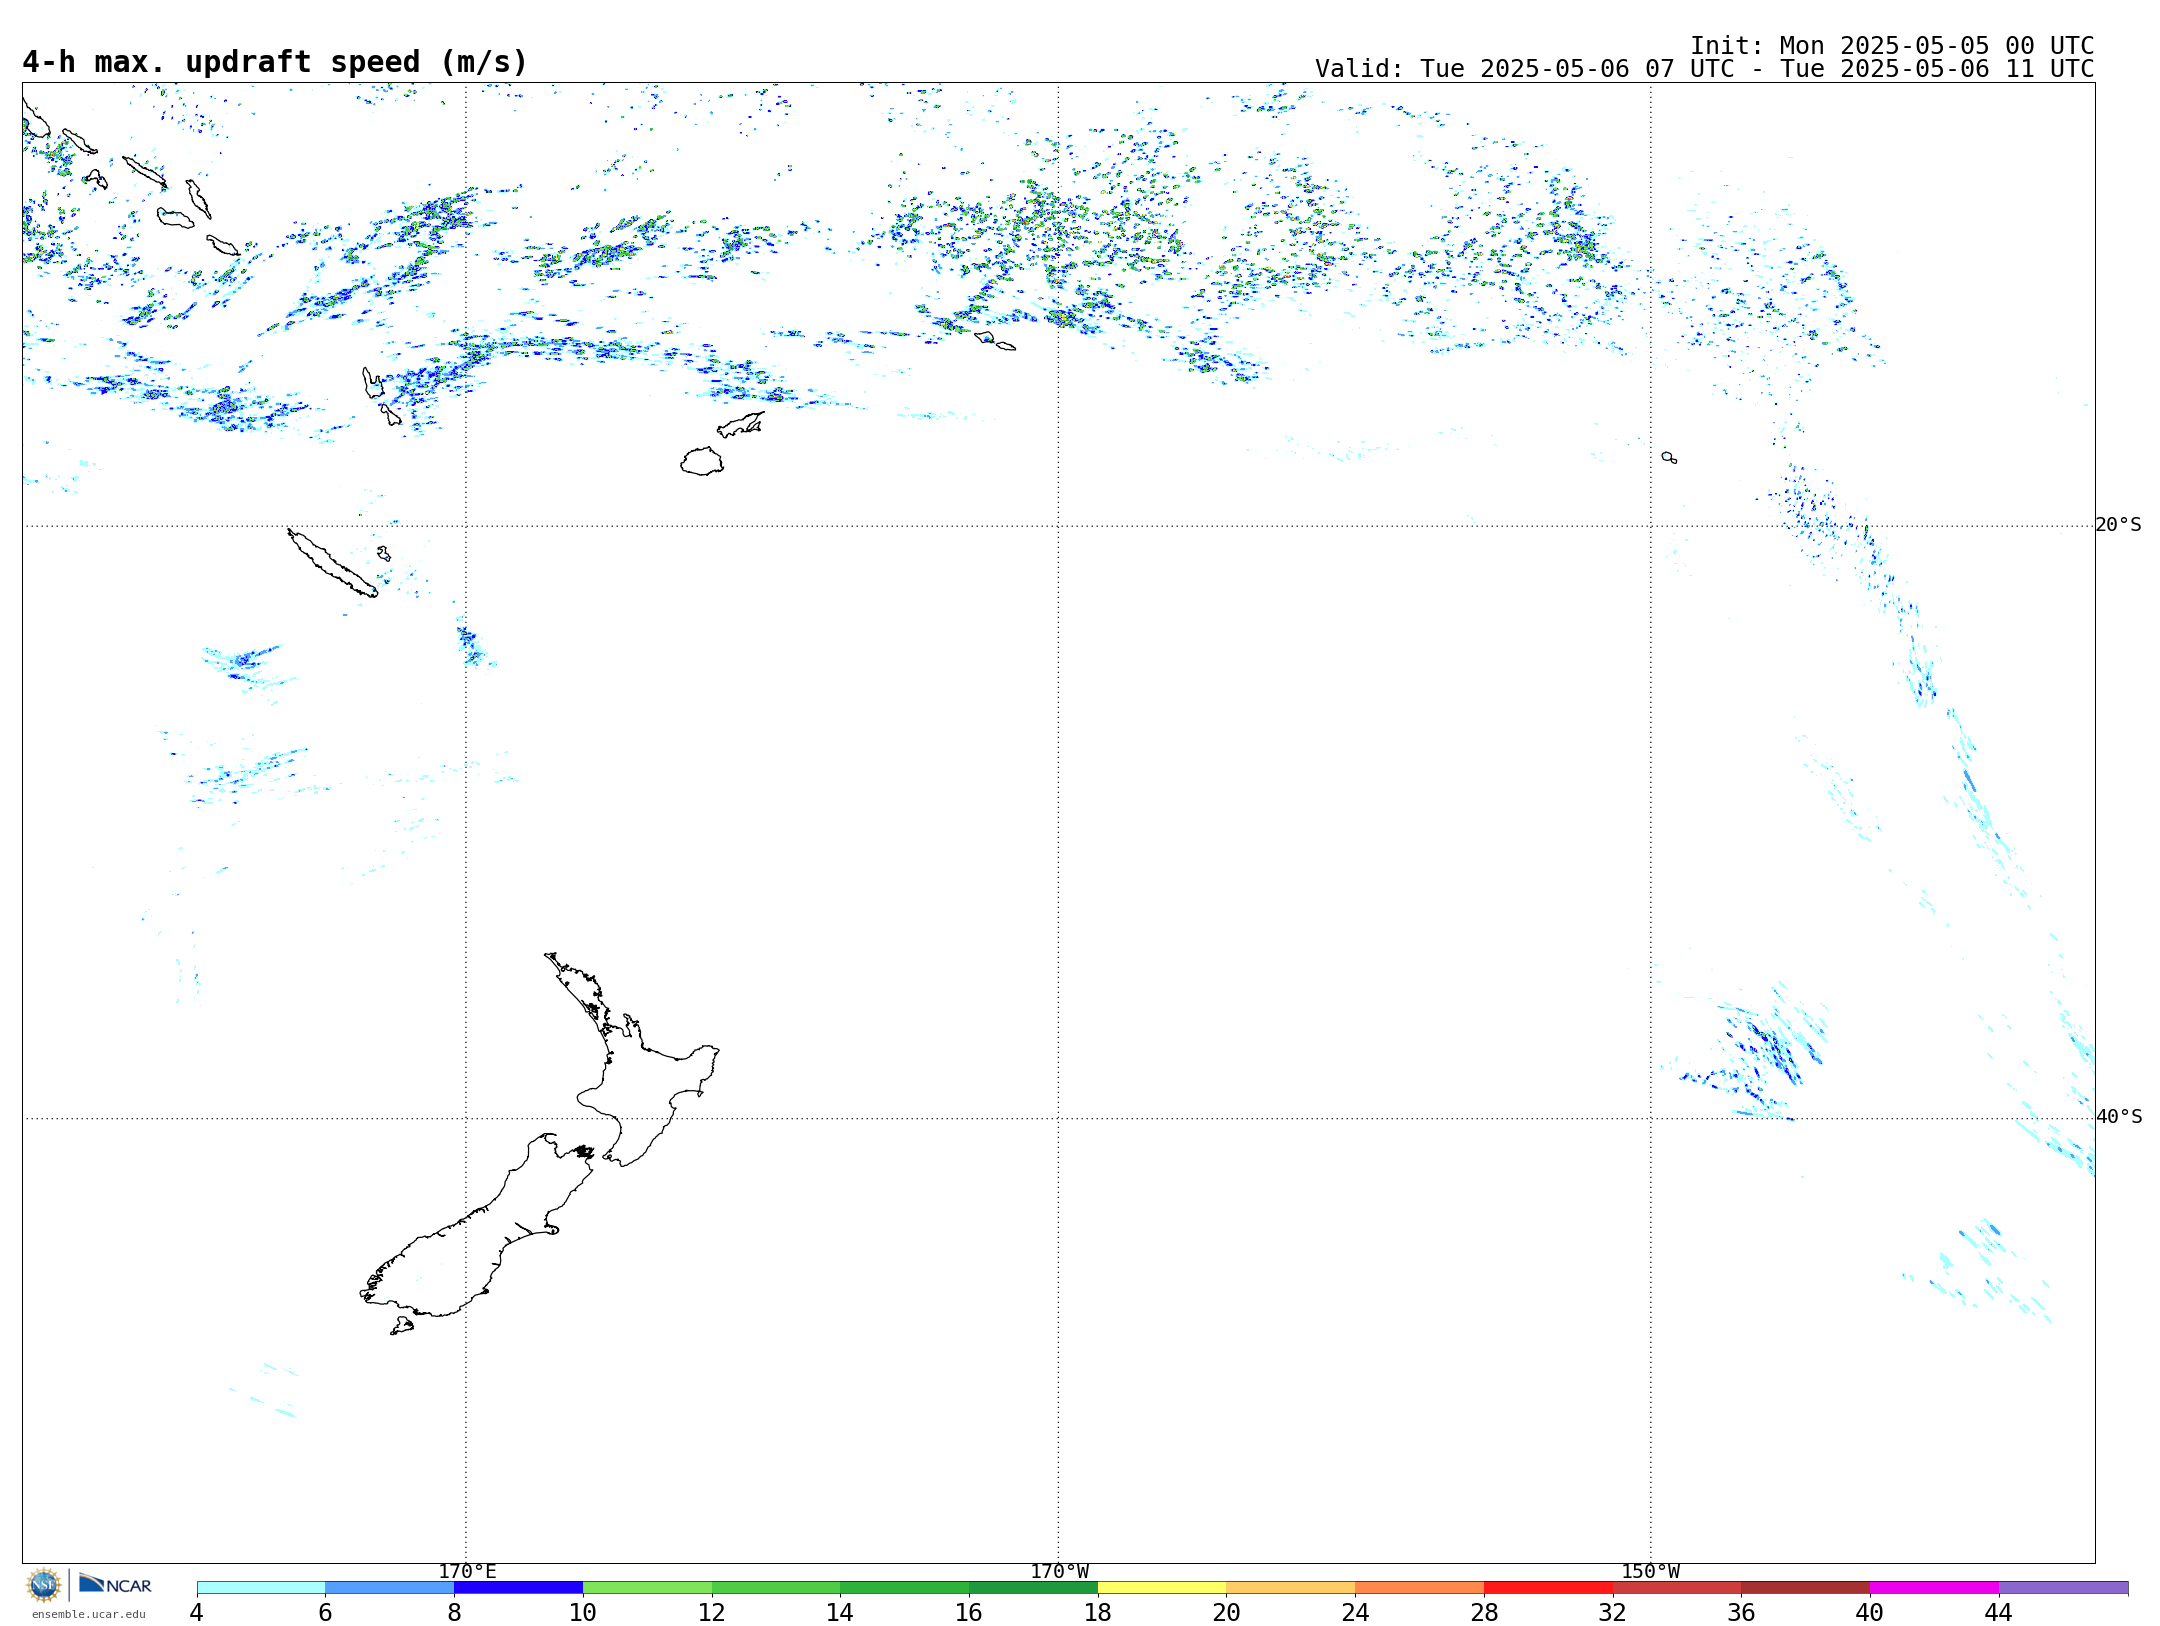Click the colorbar tick label 4

(x=197, y=1612)
